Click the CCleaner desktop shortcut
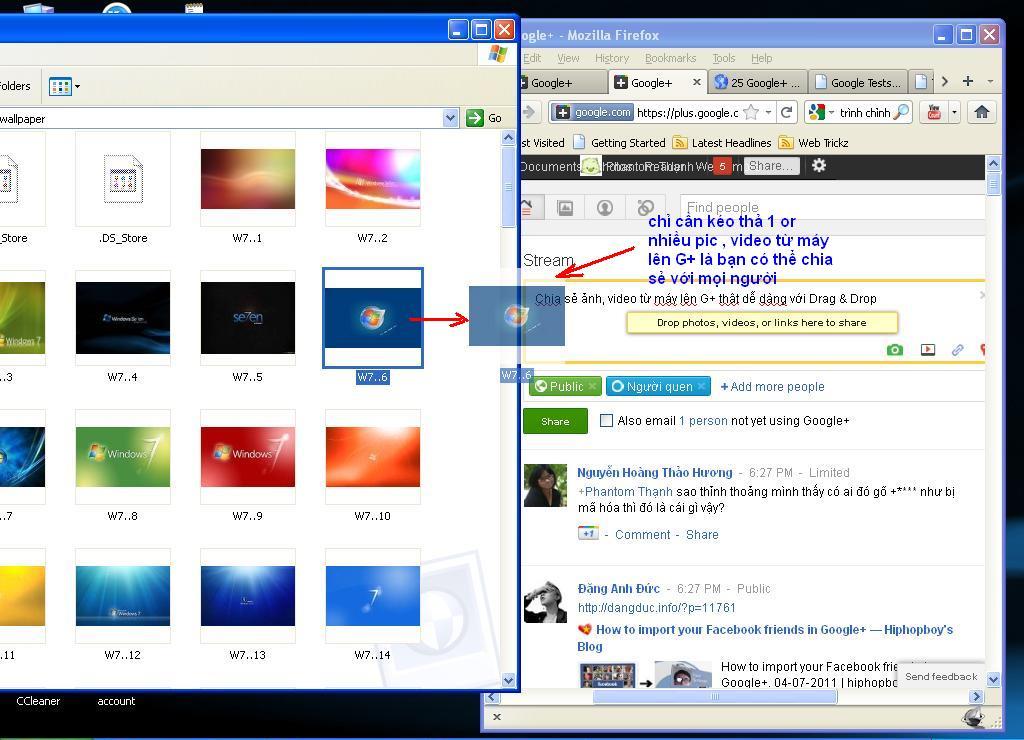 [x=38, y=701]
